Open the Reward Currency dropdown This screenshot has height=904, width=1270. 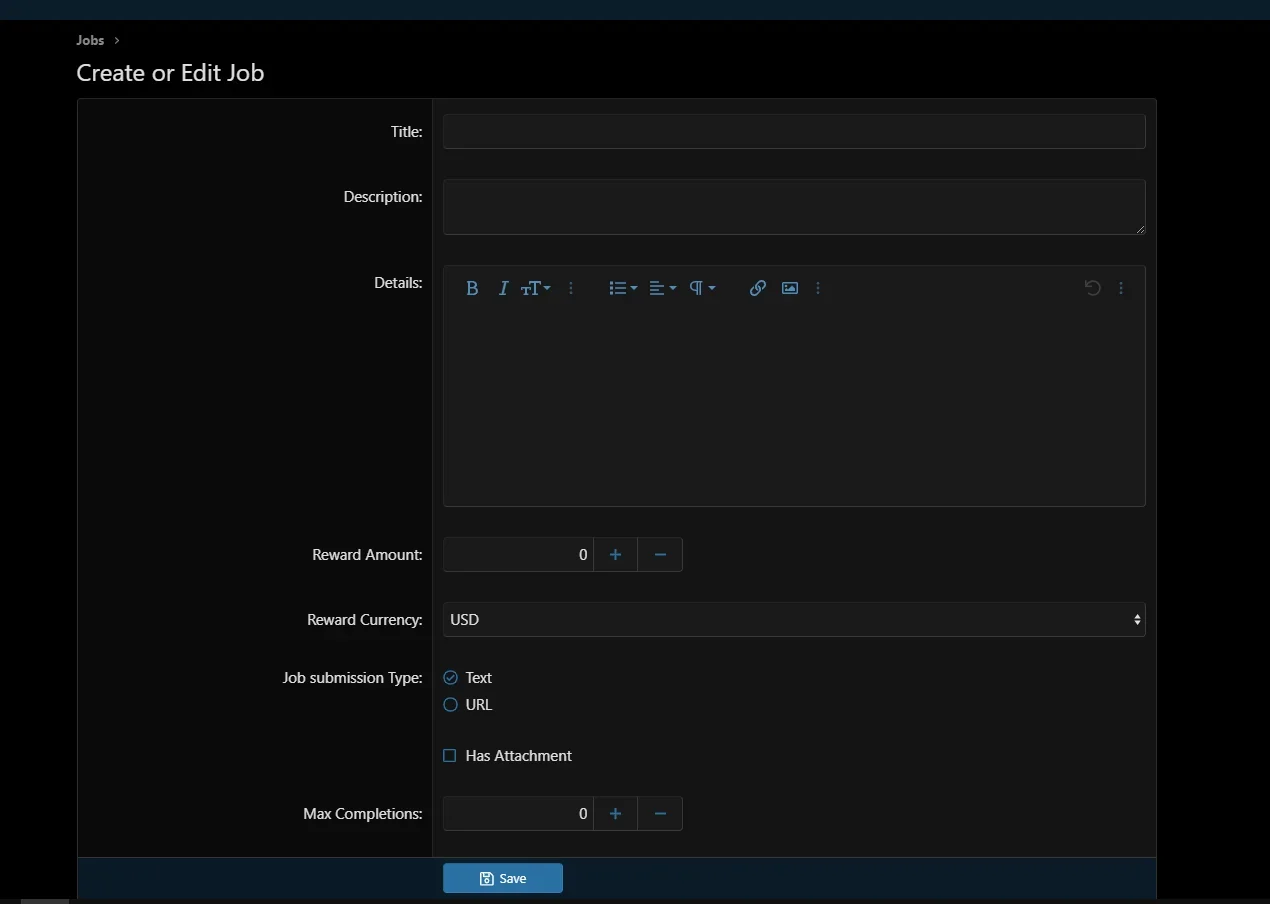(x=794, y=620)
